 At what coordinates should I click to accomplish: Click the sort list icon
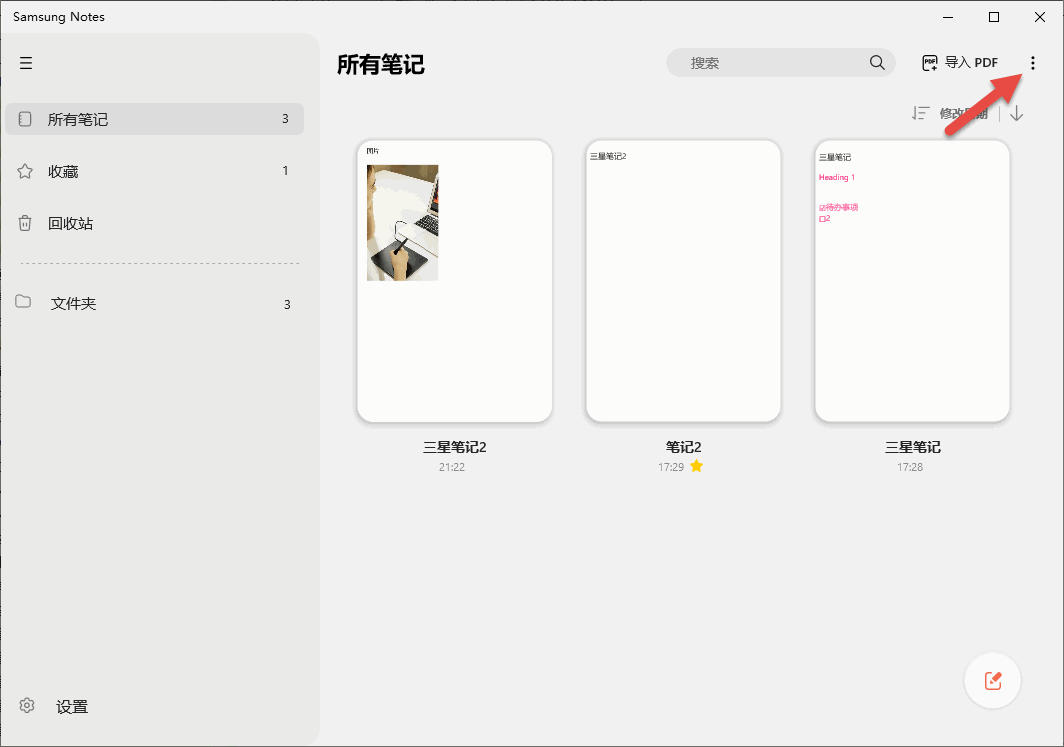coord(921,113)
